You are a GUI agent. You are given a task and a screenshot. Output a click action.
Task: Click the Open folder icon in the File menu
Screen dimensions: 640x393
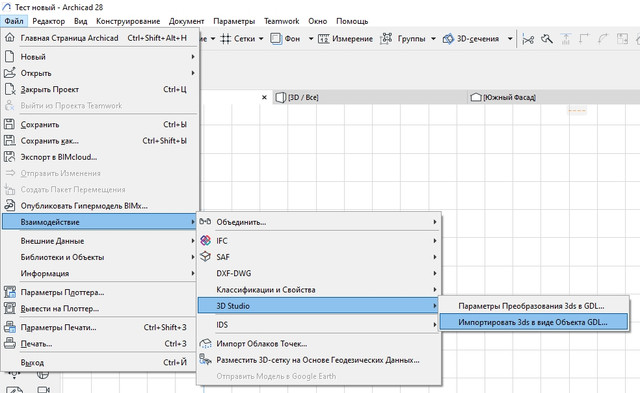click(x=9, y=73)
